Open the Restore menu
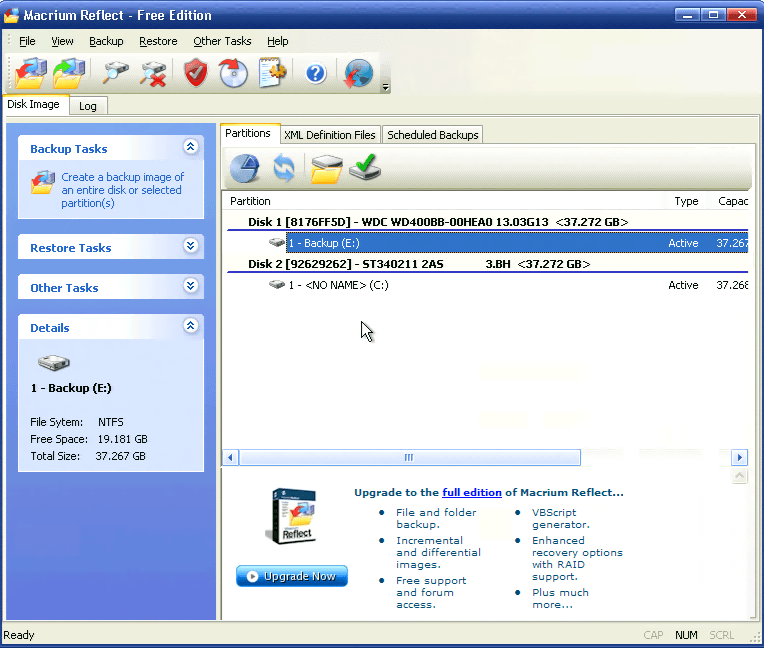The width and height of the screenshot is (764, 648). pyautogui.click(x=158, y=41)
